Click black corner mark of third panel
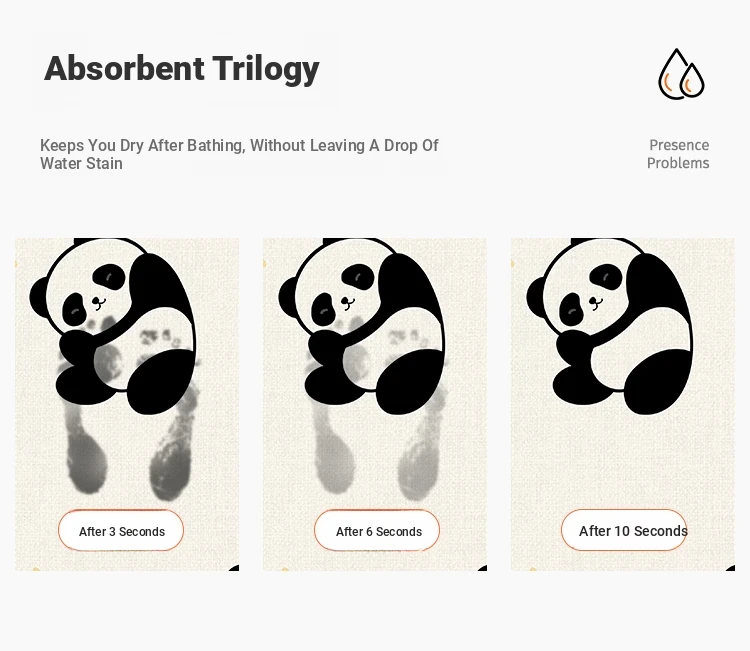 (731, 568)
